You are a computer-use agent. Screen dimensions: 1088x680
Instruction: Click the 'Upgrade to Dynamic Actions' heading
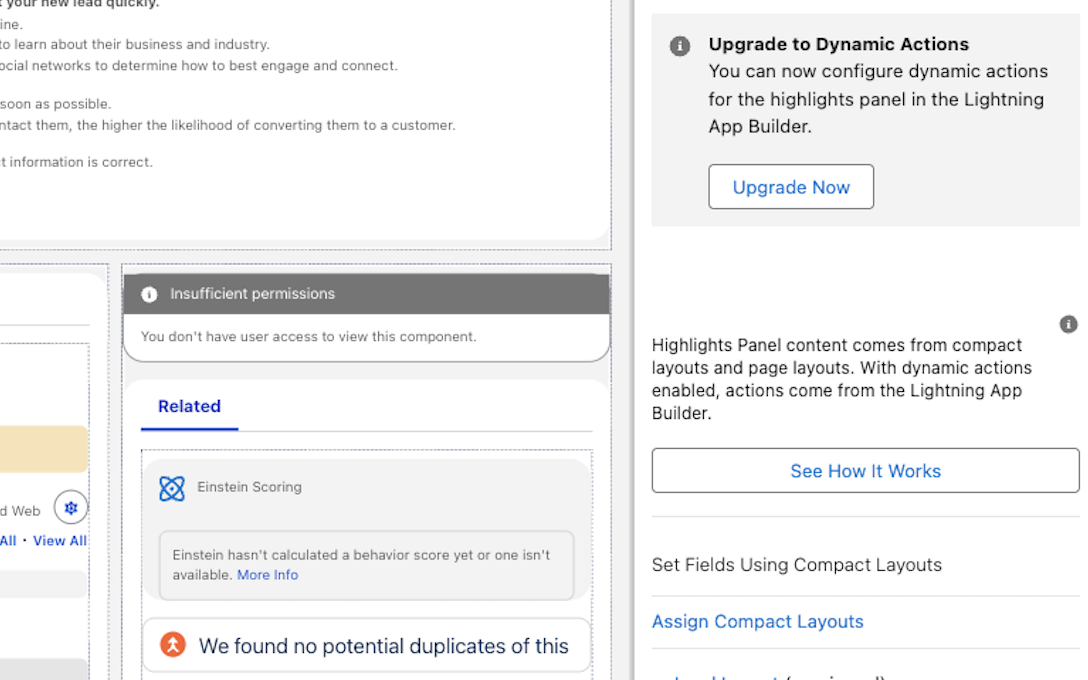pos(838,44)
